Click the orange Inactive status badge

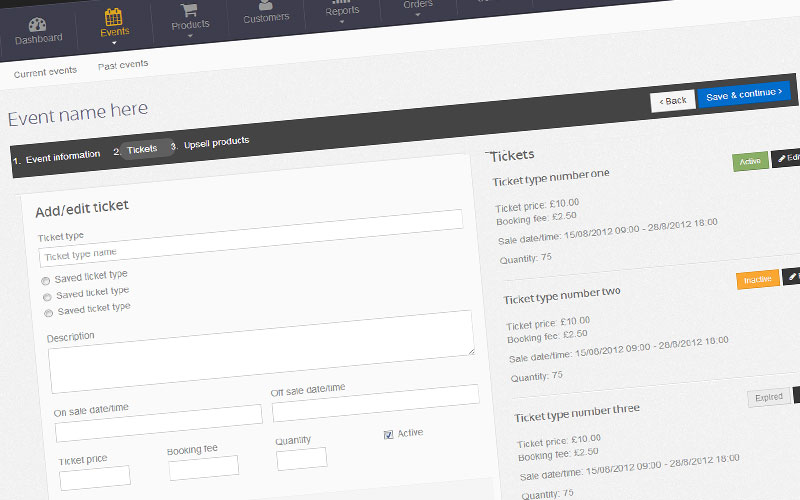pyautogui.click(x=757, y=279)
